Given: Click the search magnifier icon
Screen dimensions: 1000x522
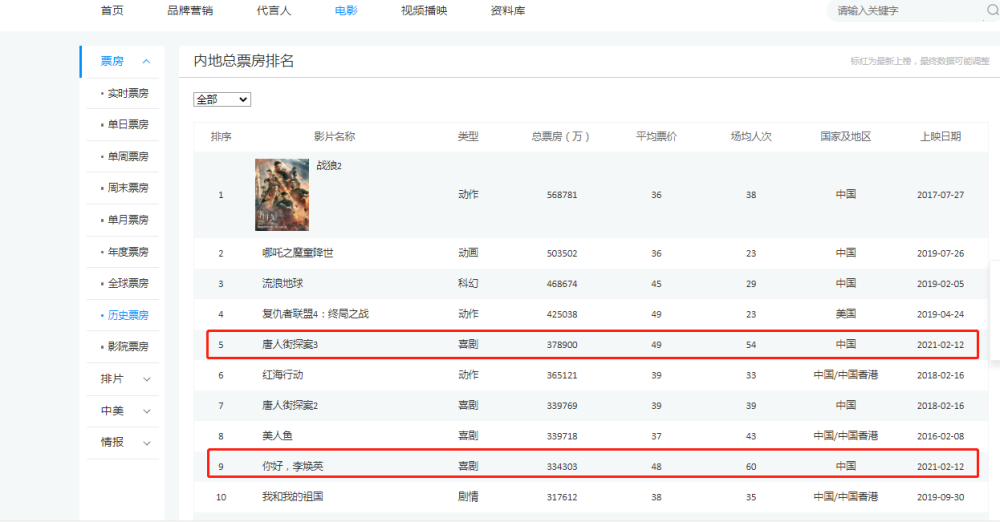Looking at the screenshot, I should (x=992, y=10).
